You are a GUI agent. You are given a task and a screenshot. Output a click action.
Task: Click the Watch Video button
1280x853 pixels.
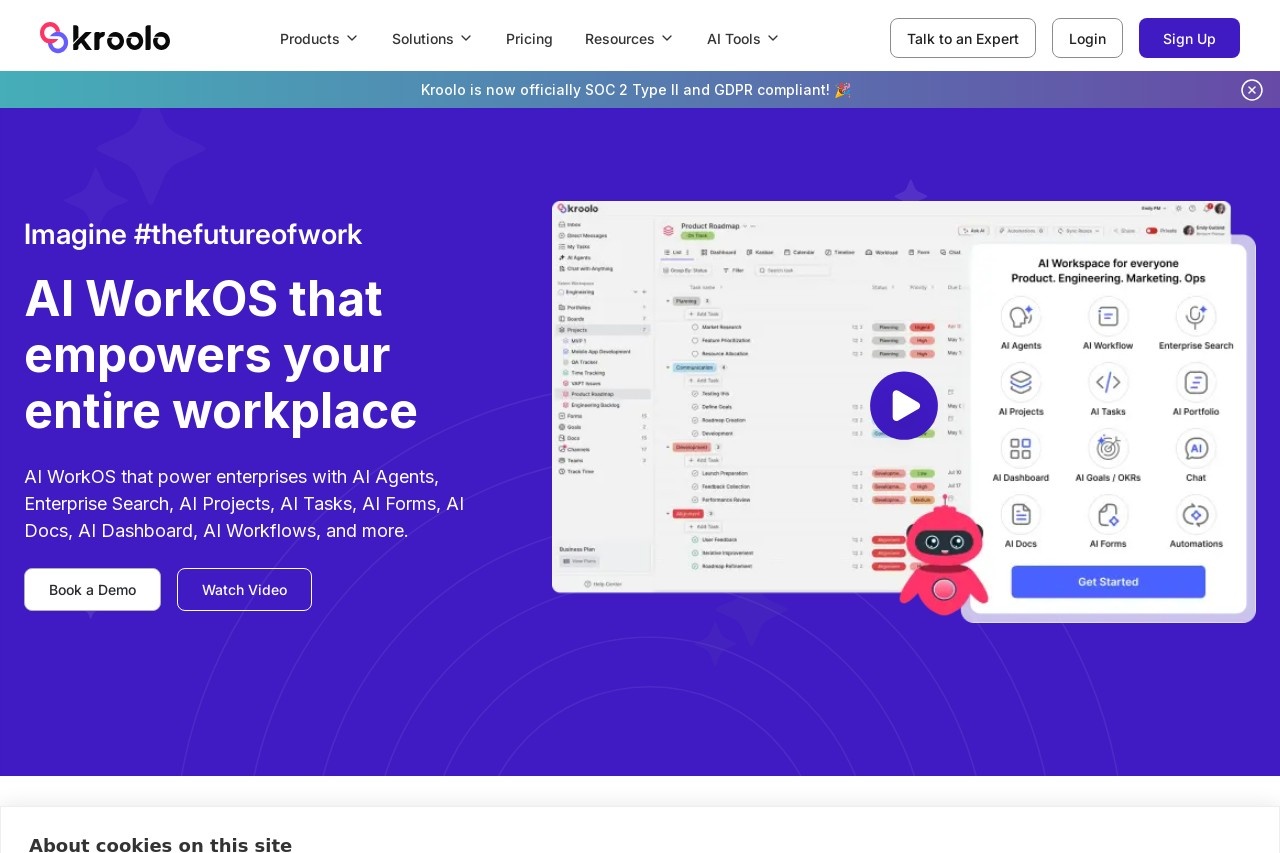pyautogui.click(x=244, y=590)
